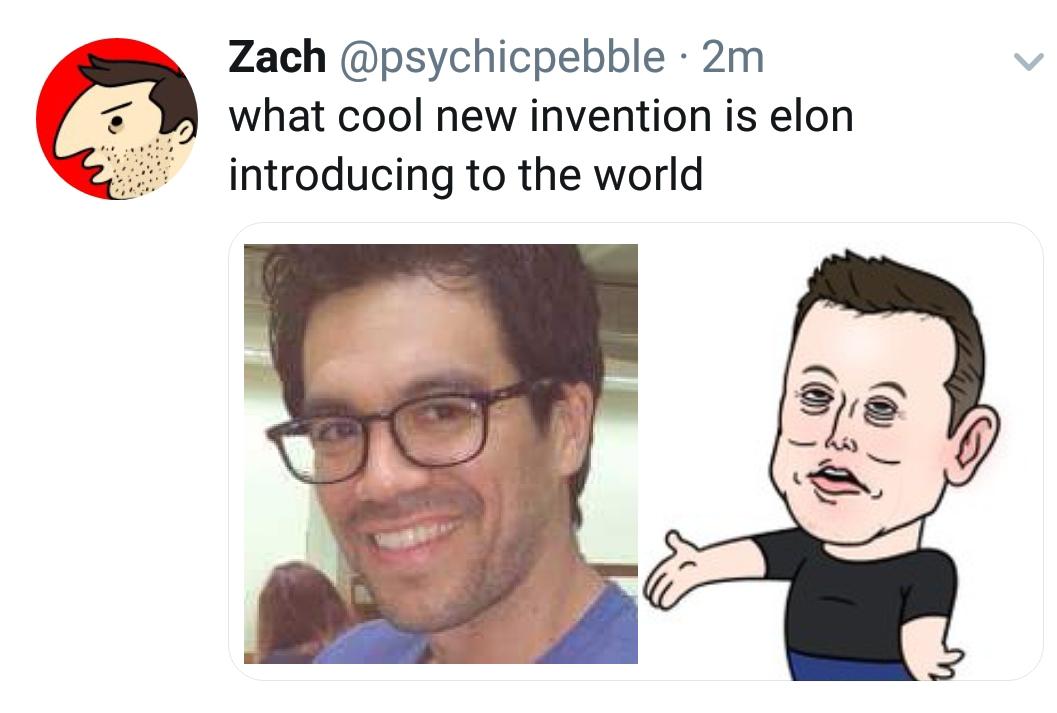The image size is (1057, 713).
Task: Expand the tweet options chevron
Action: click(x=1029, y=62)
